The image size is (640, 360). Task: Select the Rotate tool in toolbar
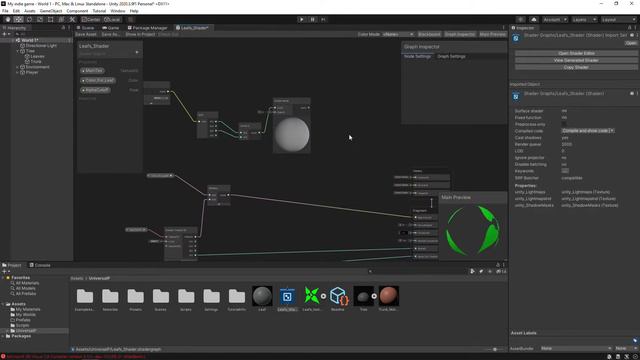(x=29, y=20)
